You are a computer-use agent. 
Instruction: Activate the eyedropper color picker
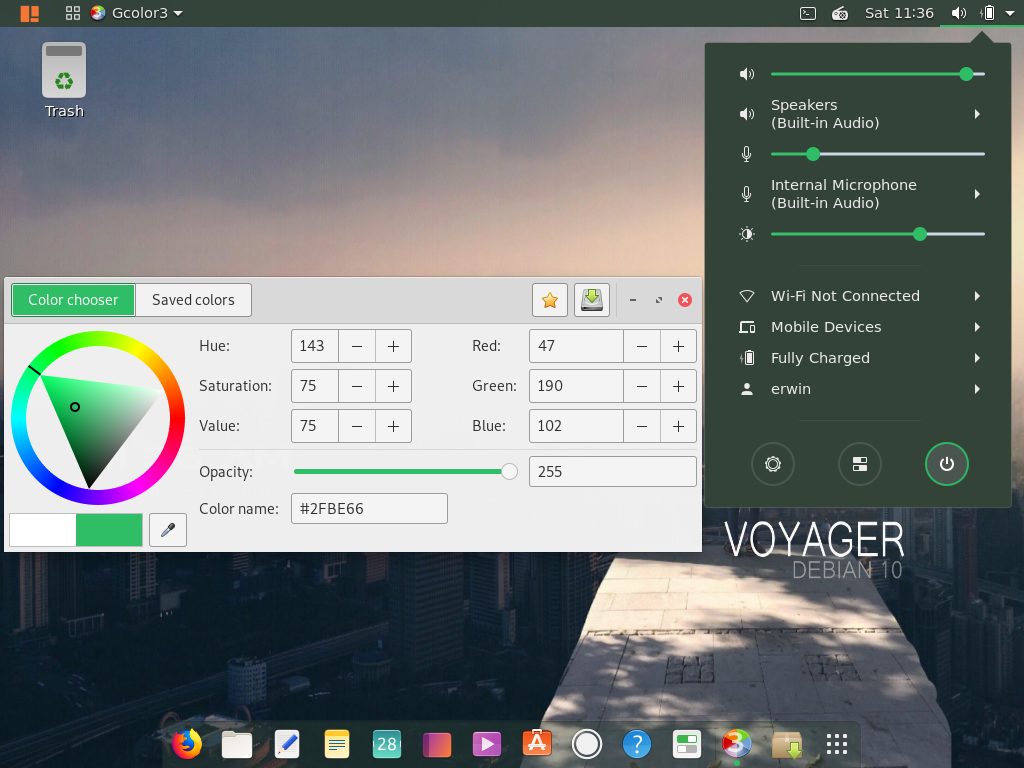[x=168, y=530]
